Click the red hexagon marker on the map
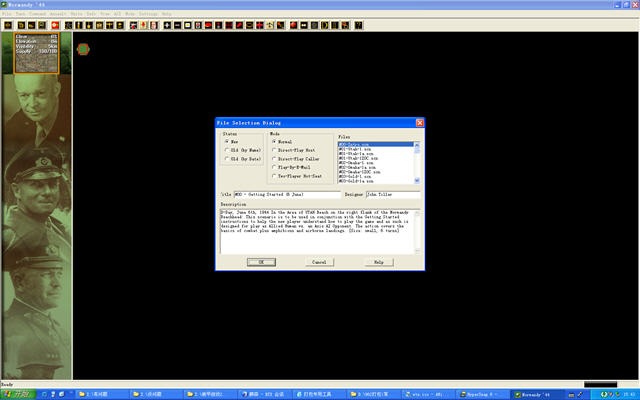 coord(82,48)
